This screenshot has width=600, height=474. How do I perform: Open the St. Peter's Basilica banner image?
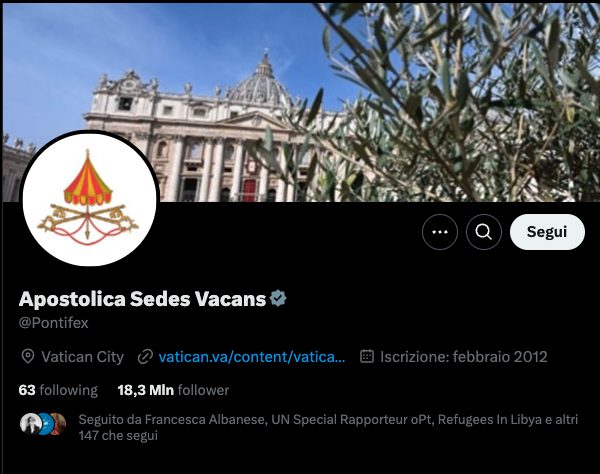click(301, 102)
